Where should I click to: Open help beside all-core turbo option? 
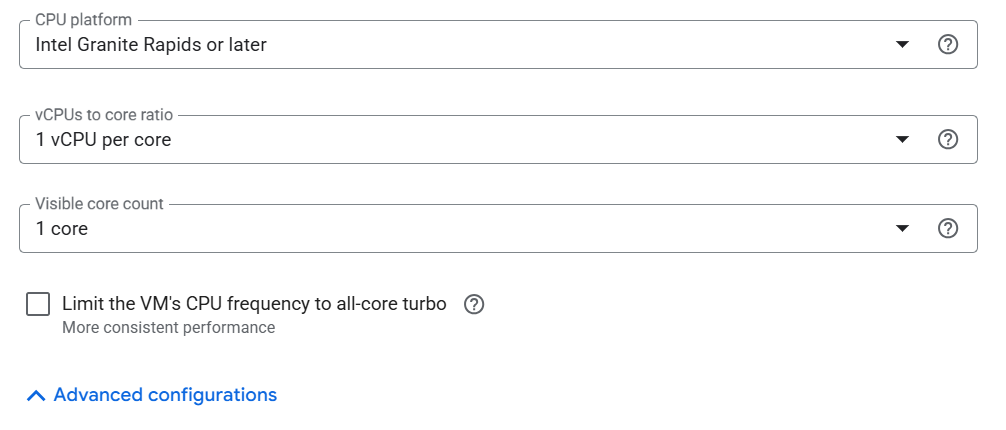click(x=475, y=304)
